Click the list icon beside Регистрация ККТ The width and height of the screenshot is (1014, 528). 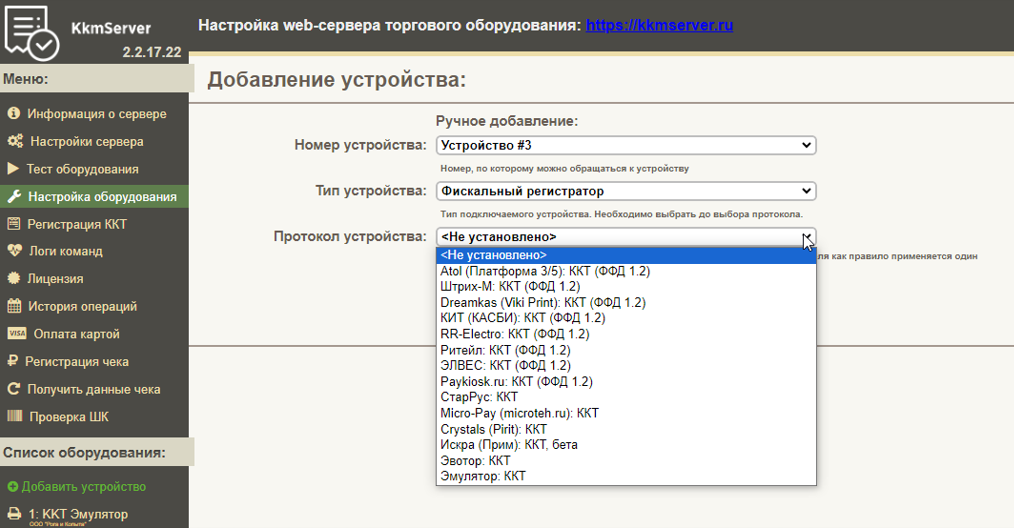[x=14, y=224]
